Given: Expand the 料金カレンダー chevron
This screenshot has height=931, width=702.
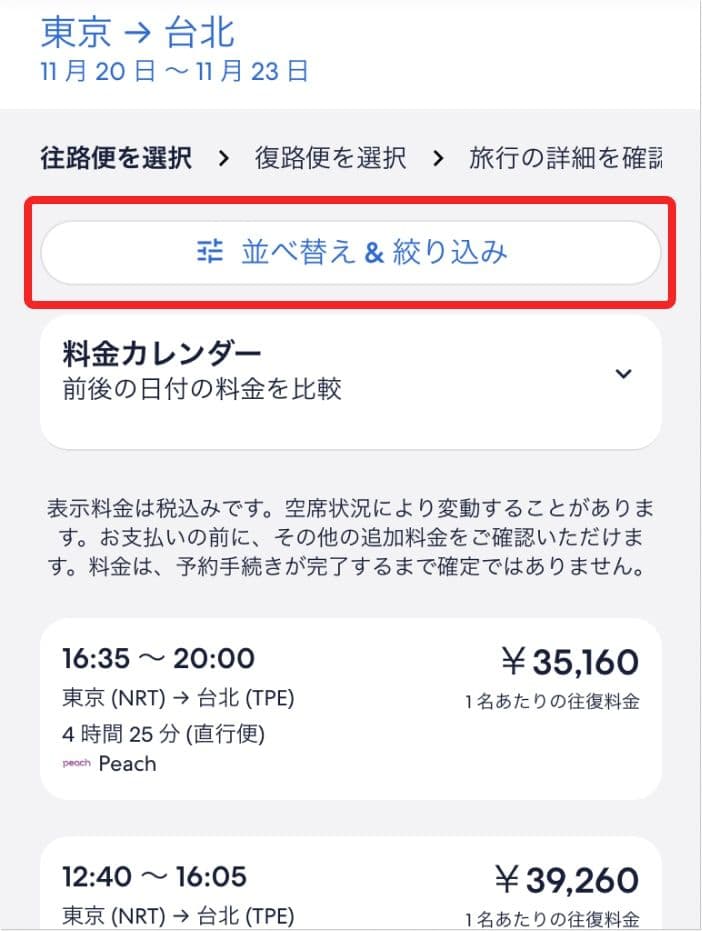Looking at the screenshot, I should tap(623, 373).
